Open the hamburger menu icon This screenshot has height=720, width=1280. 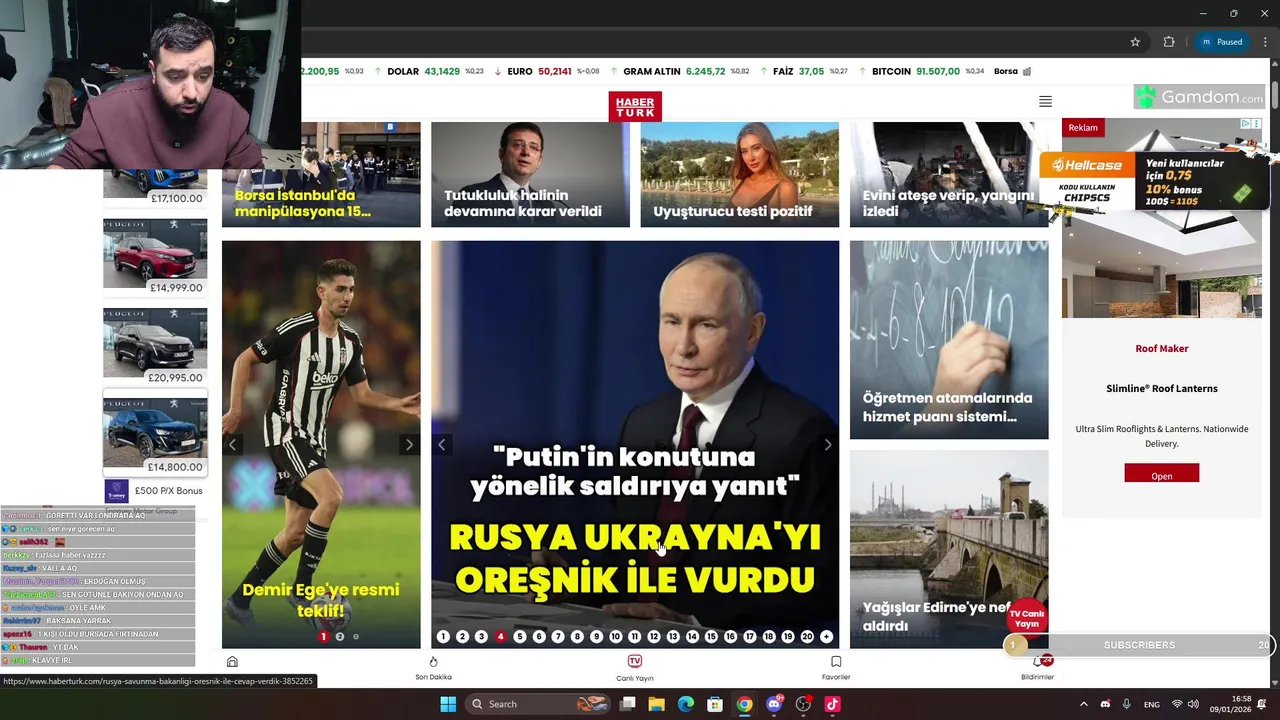click(x=1045, y=101)
